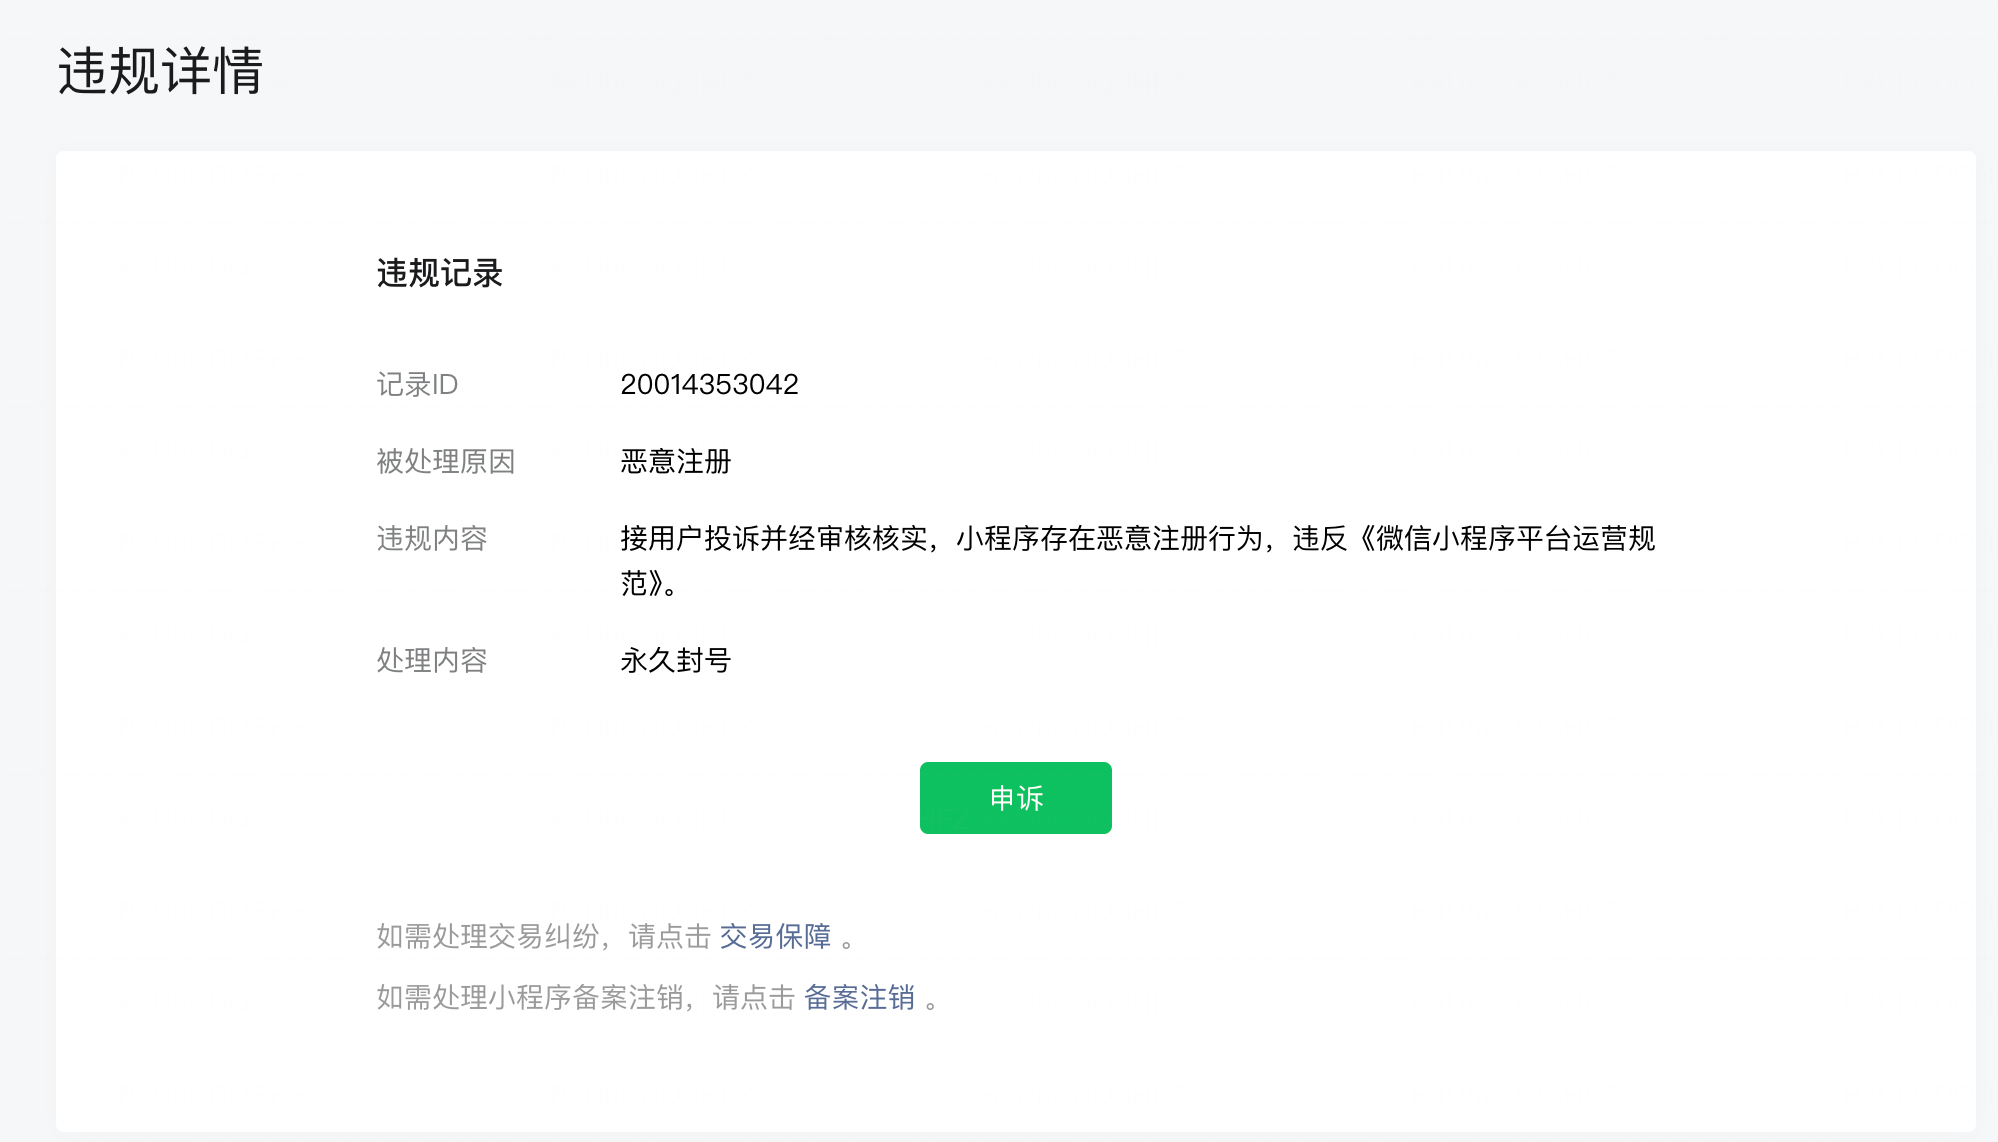
Task: Click the 处理内容 field label
Action: tap(431, 661)
